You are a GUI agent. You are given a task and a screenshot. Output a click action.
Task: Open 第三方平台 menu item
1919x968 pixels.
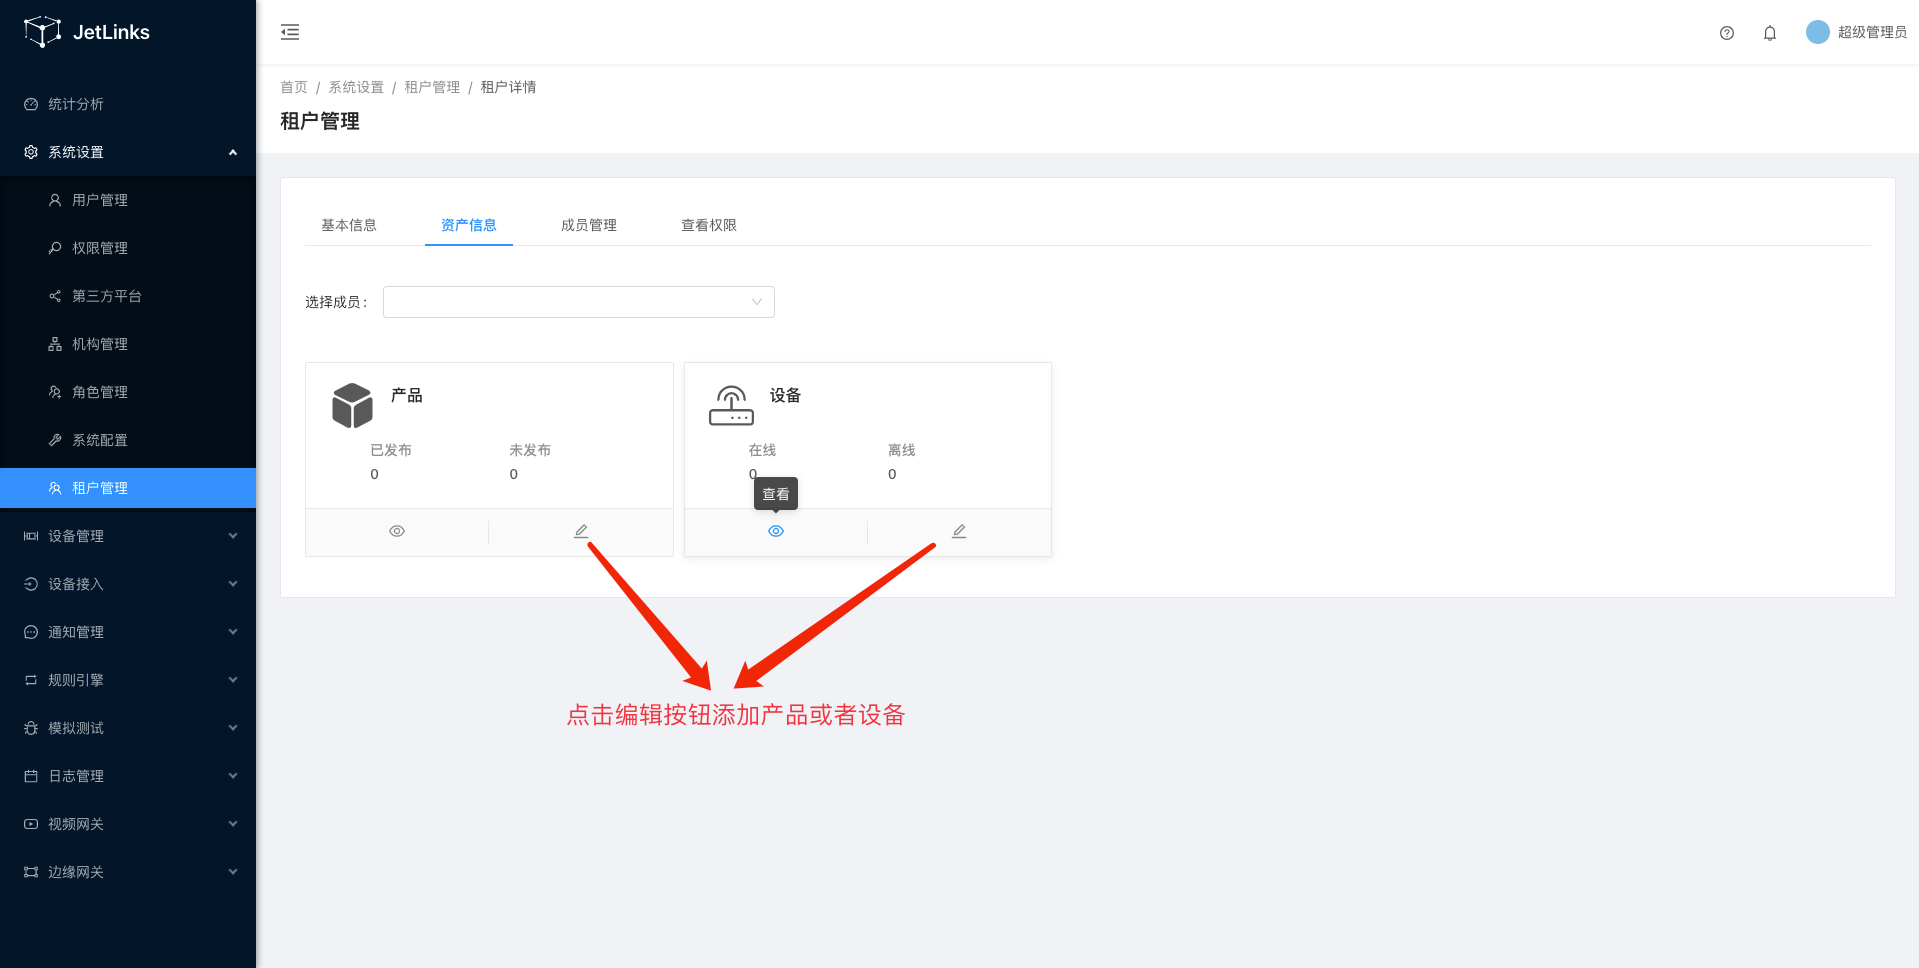[128, 296]
